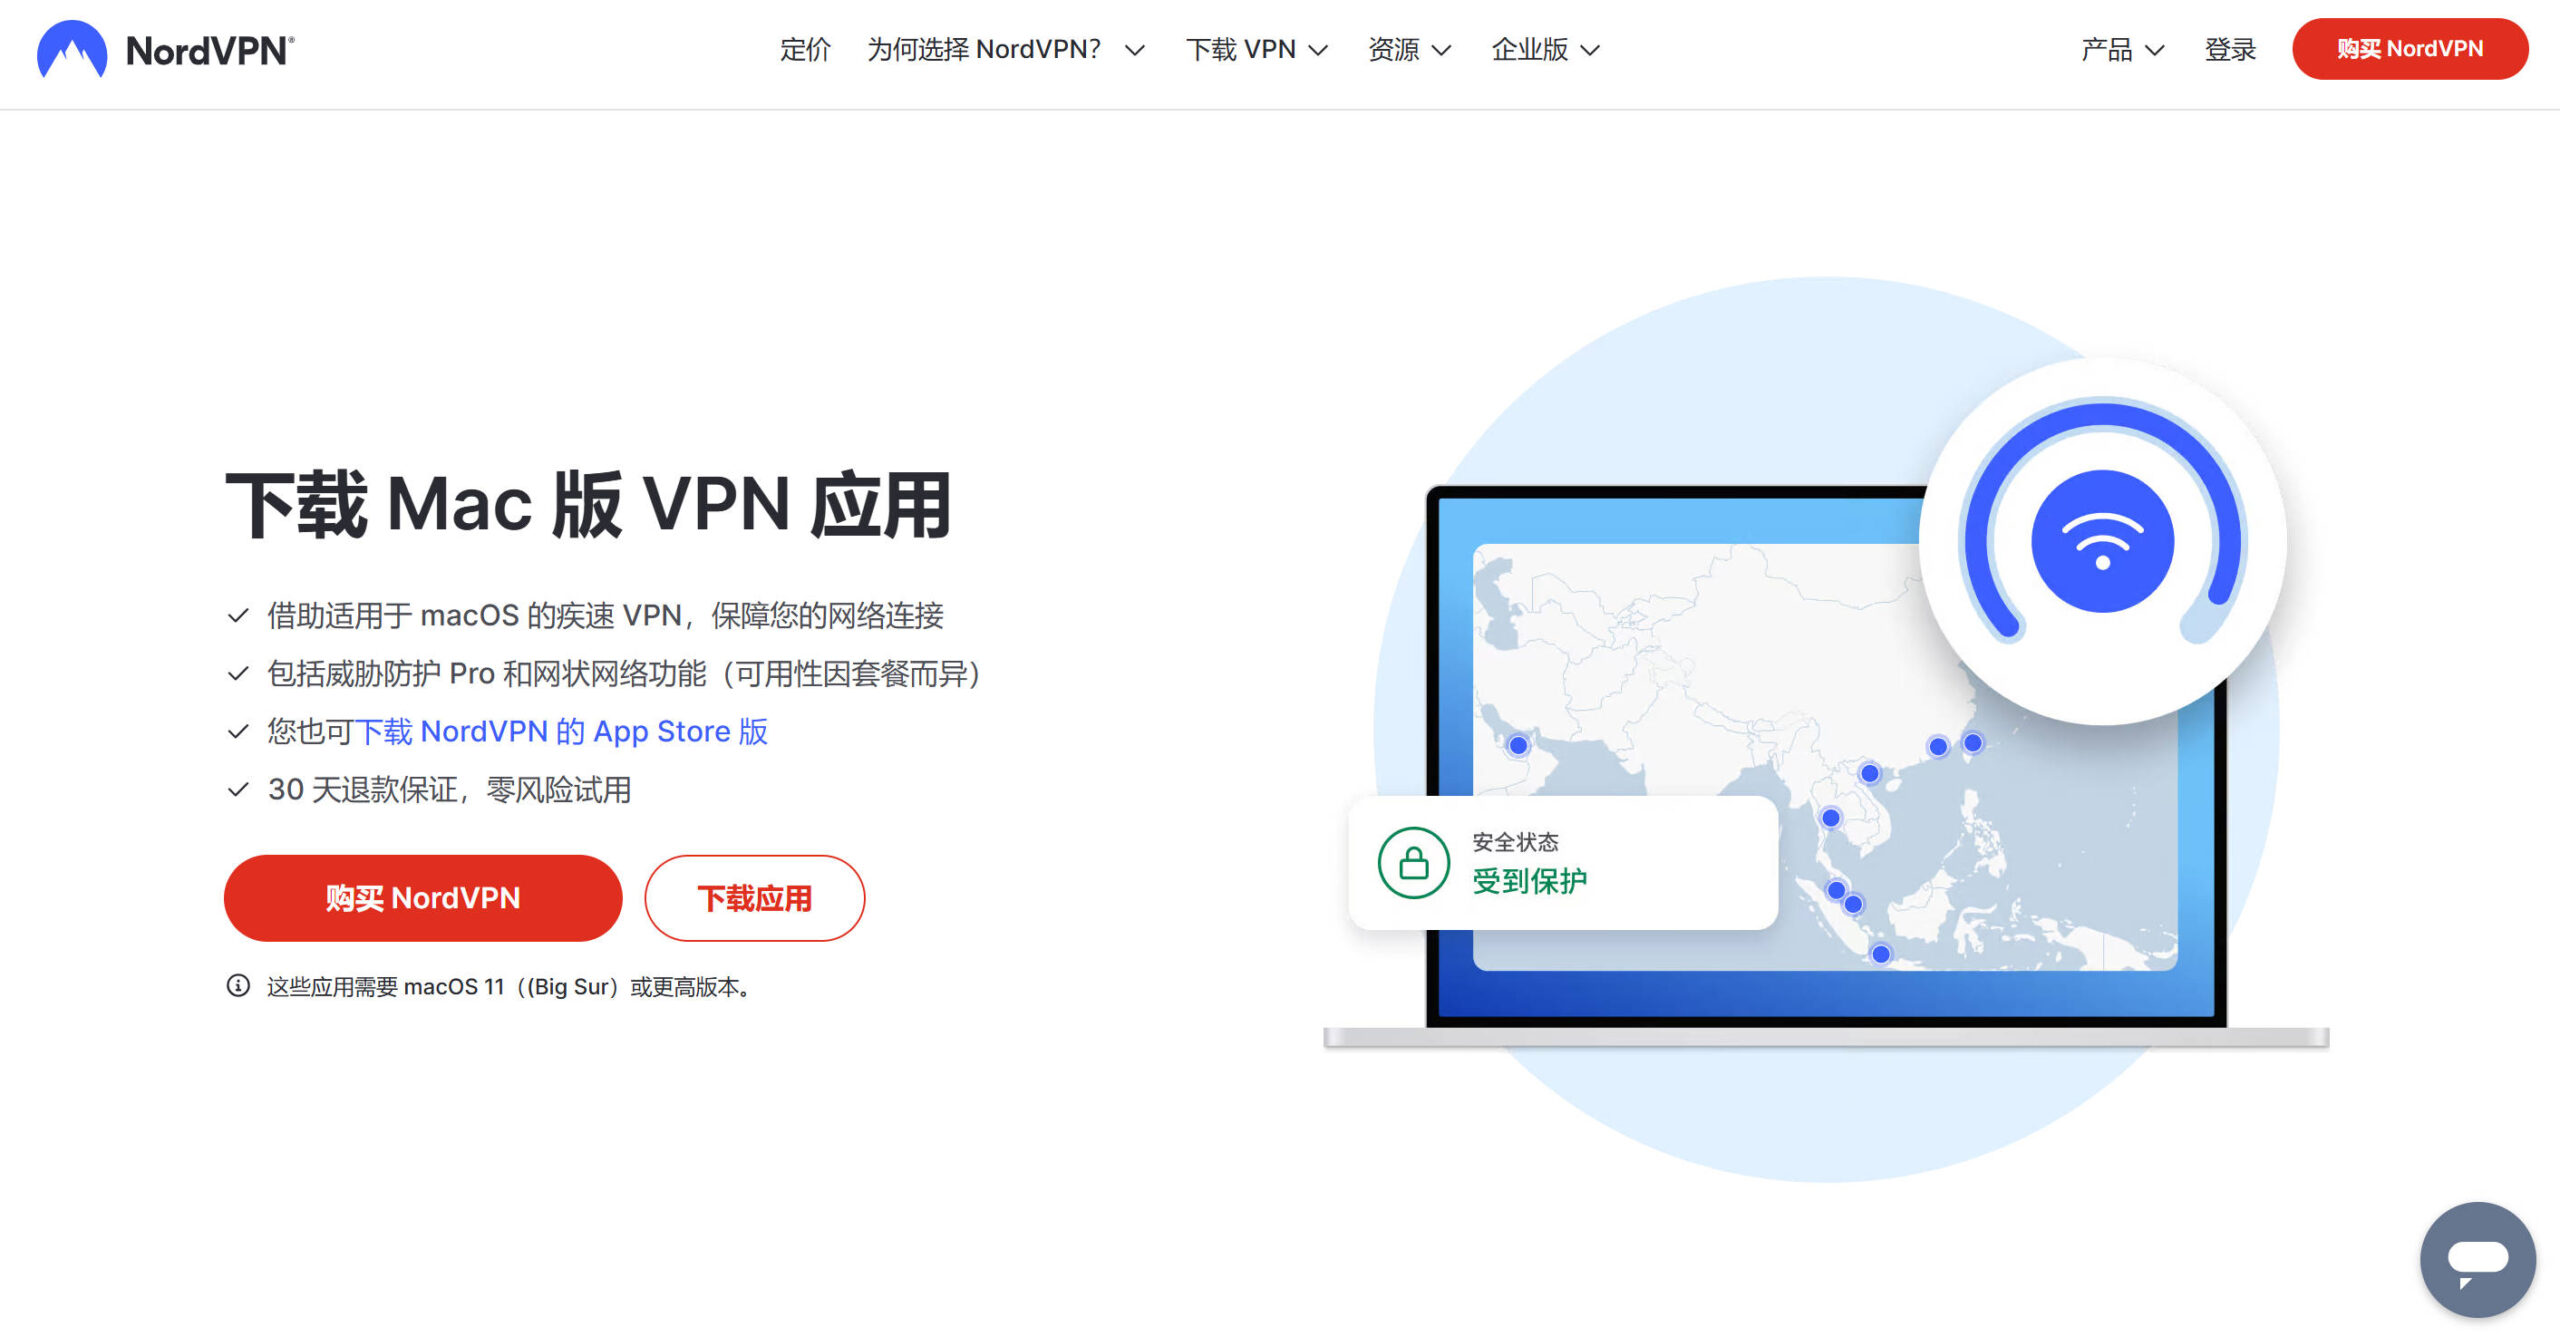Open the 资源 dropdown menu

point(1409,49)
